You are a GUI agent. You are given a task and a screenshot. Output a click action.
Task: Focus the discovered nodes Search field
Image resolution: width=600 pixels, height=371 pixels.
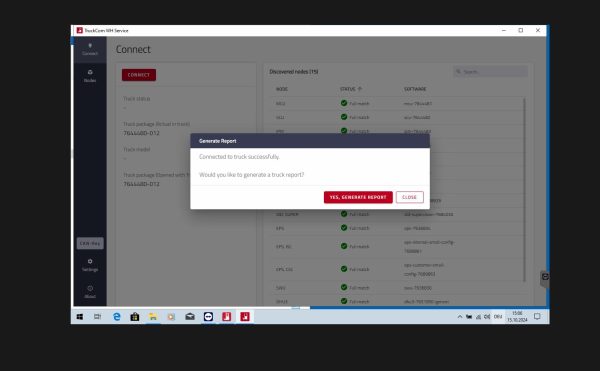click(491, 72)
